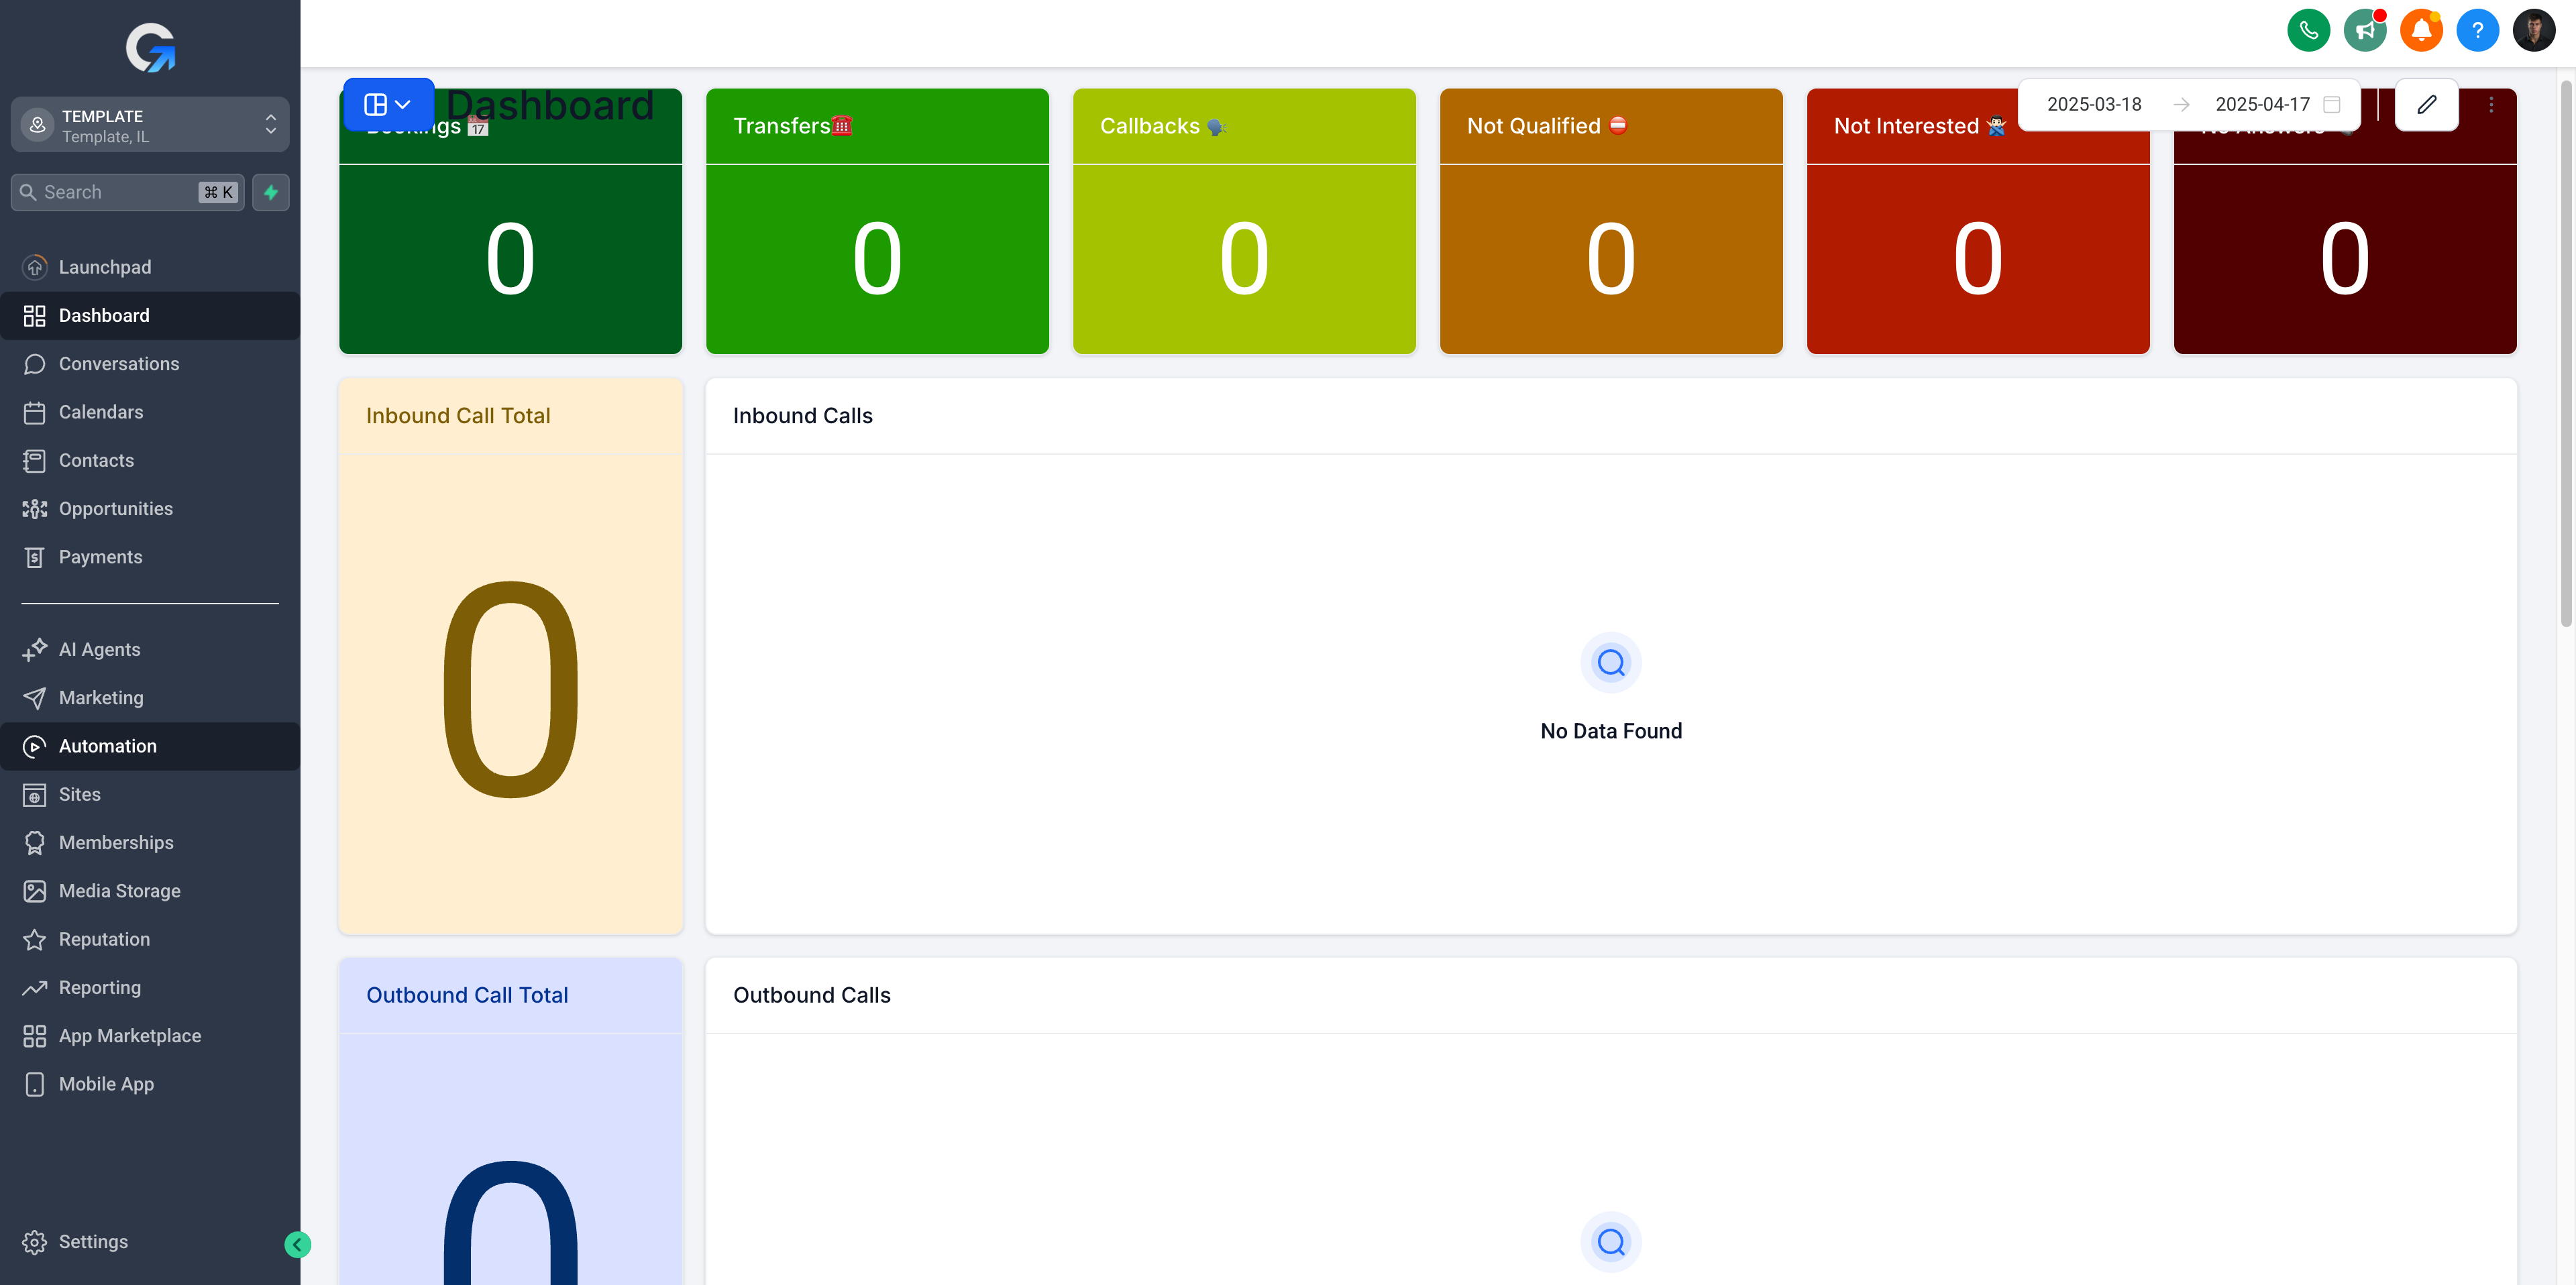Click the date range calendar icon
This screenshot has height=1285, width=2576.
[2332, 104]
